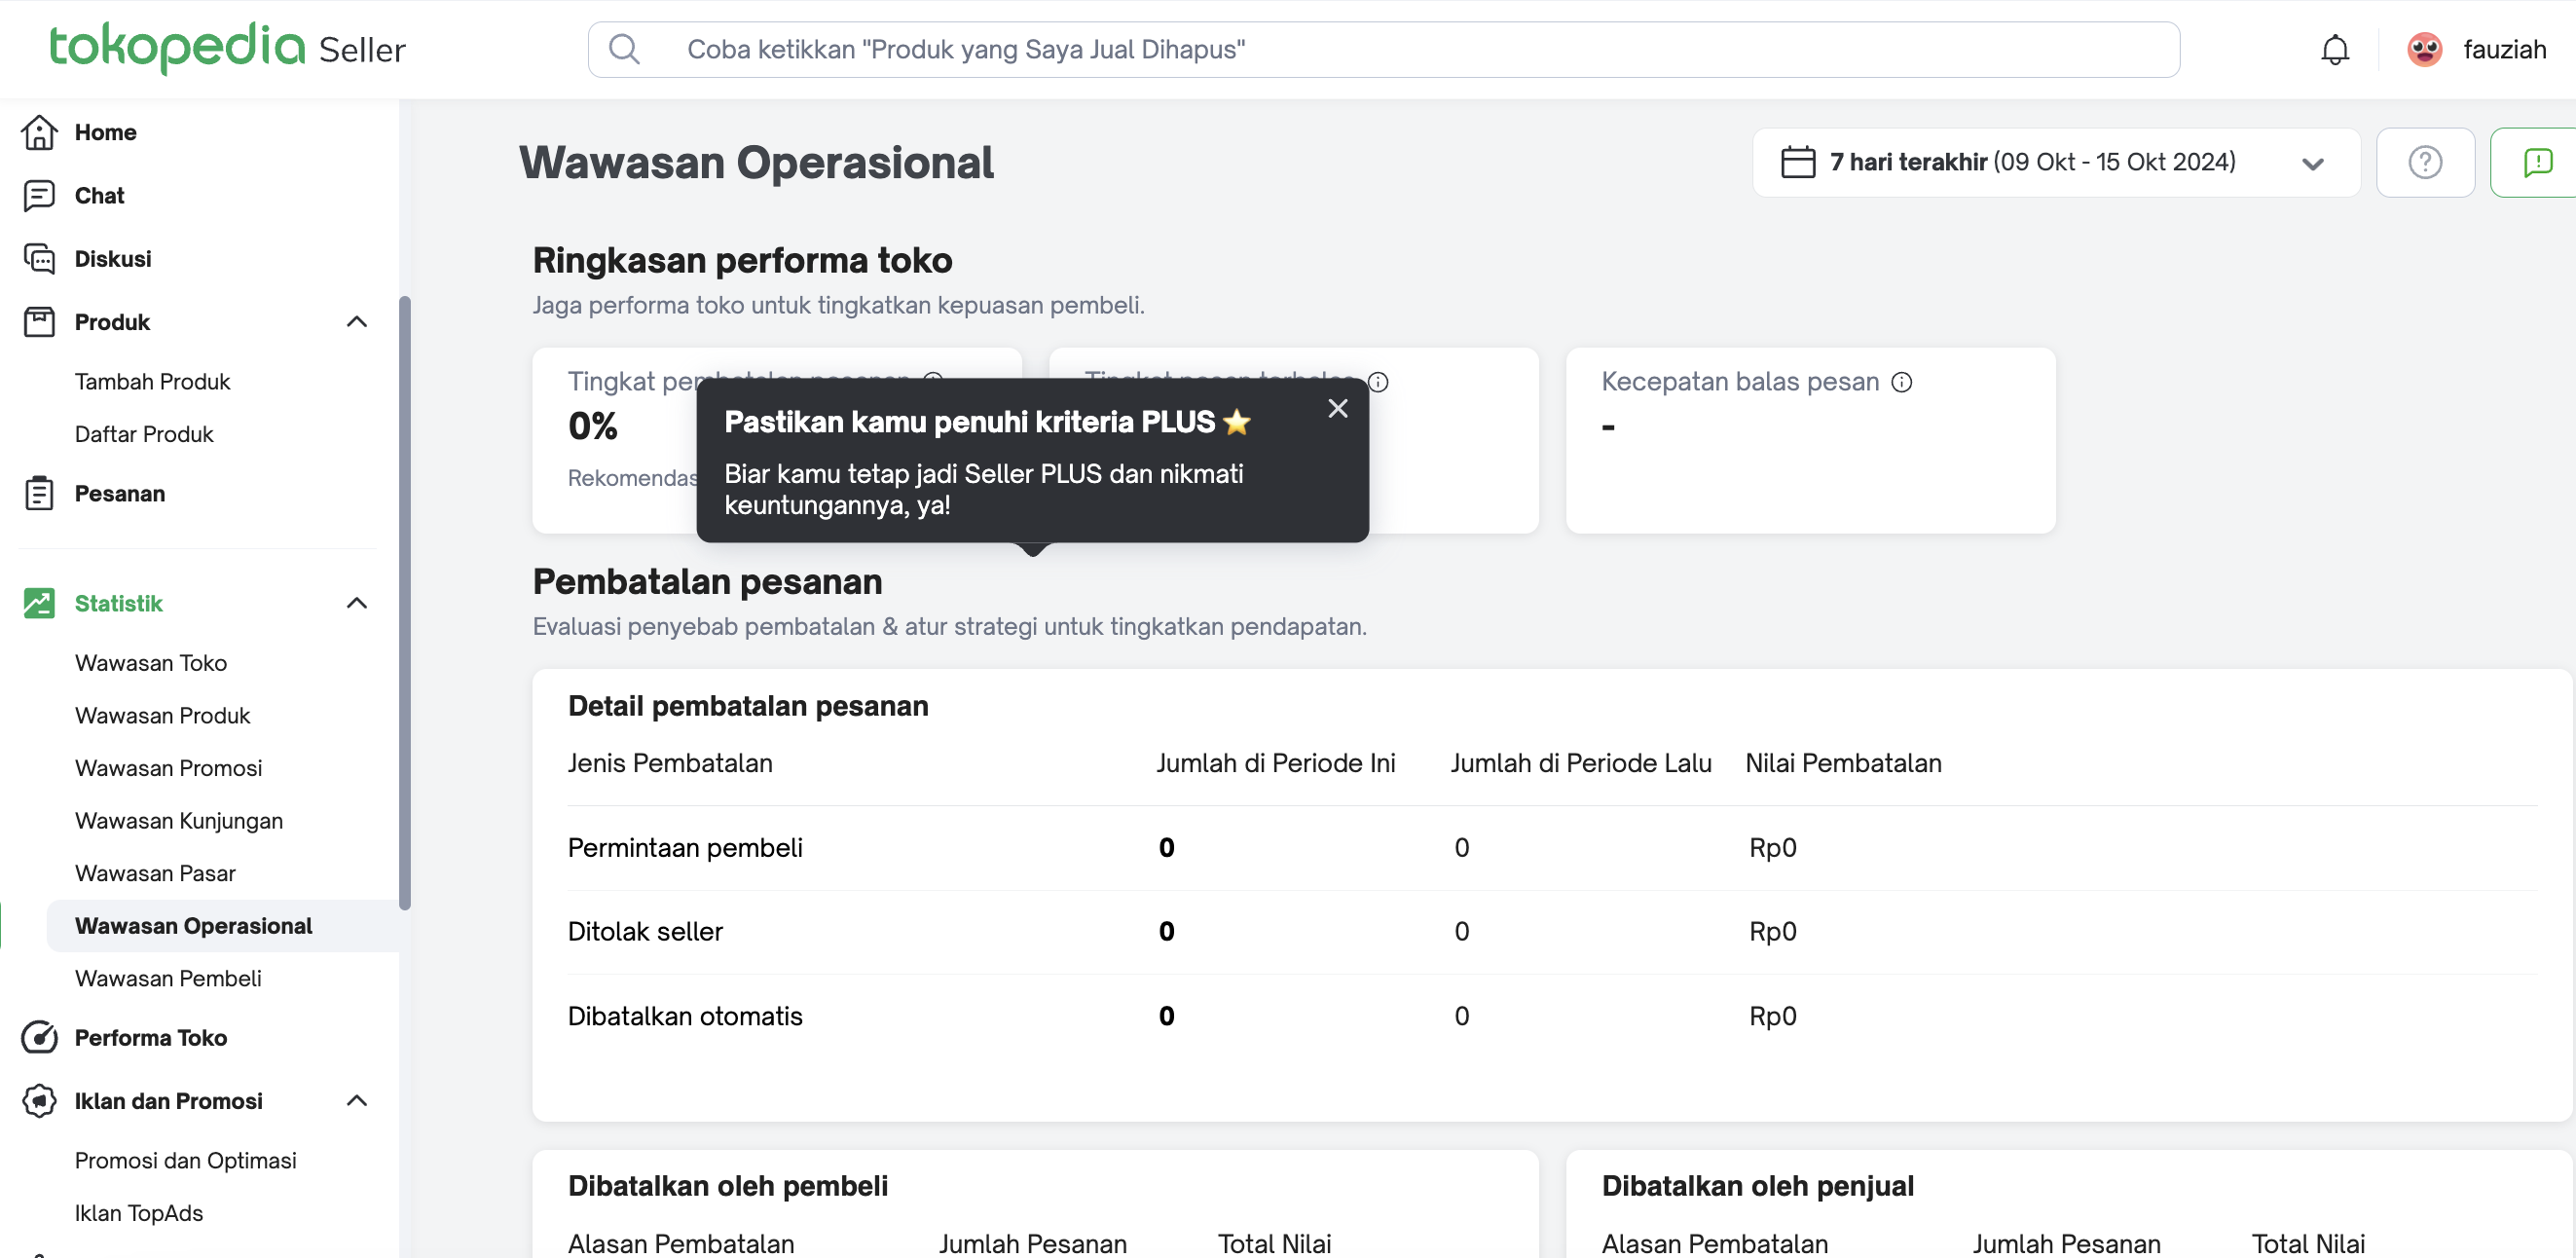Image resolution: width=2576 pixels, height=1258 pixels.
Task: Click the sidebar vertical scrollbar
Action: (404, 600)
